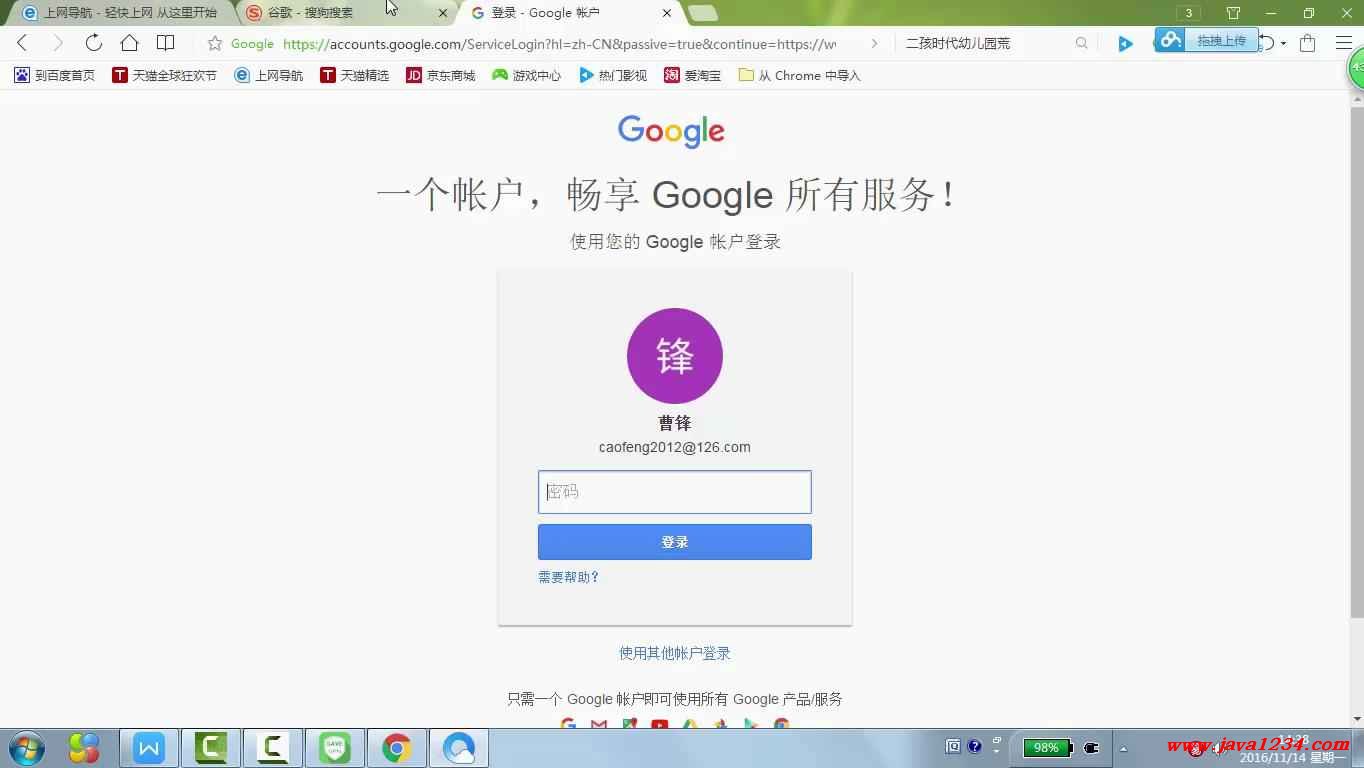Open 天猫精选 bookmark
The height and width of the screenshot is (768, 1364).
354,75
